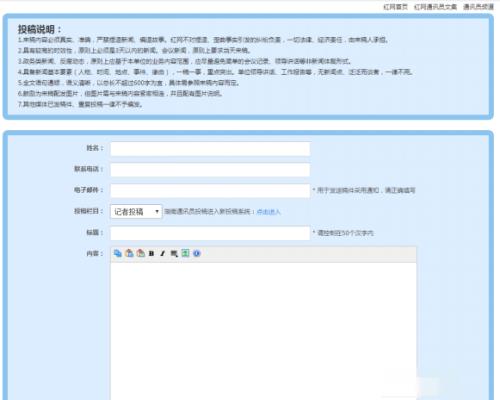Open the rightmost top navigation link

tap(478, 7)
